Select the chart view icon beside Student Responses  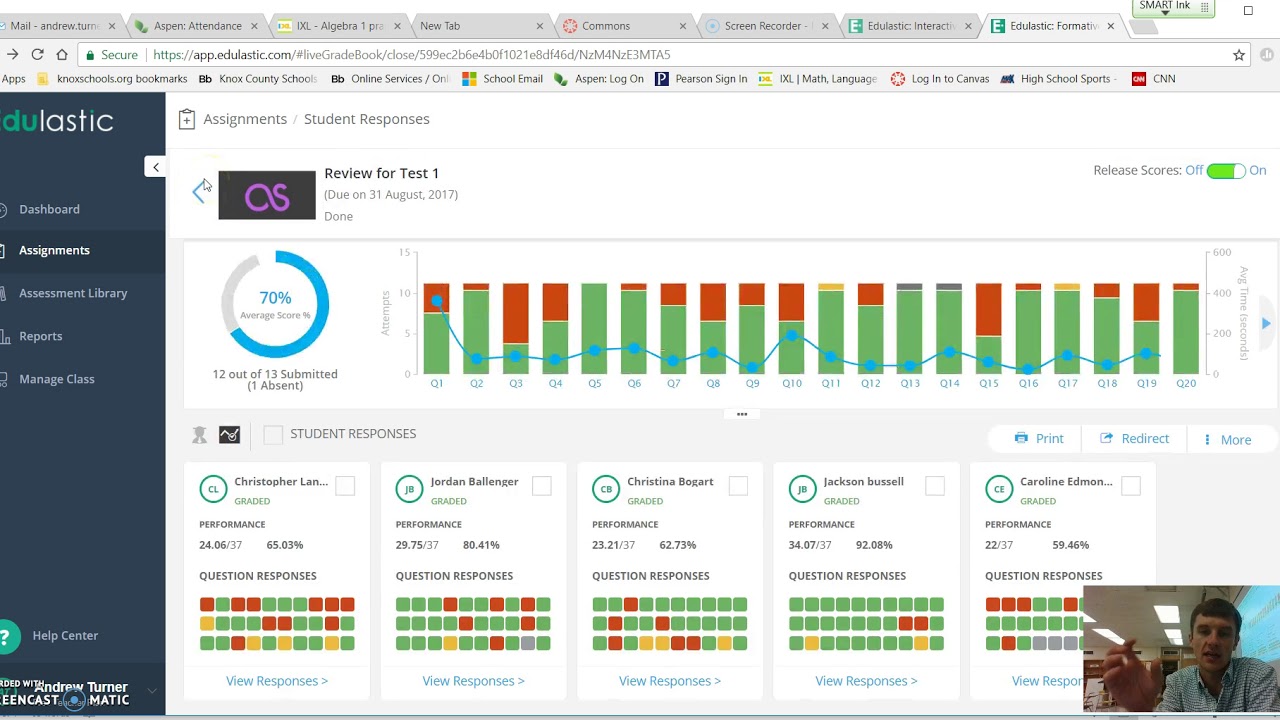click(x=230, y=434)
